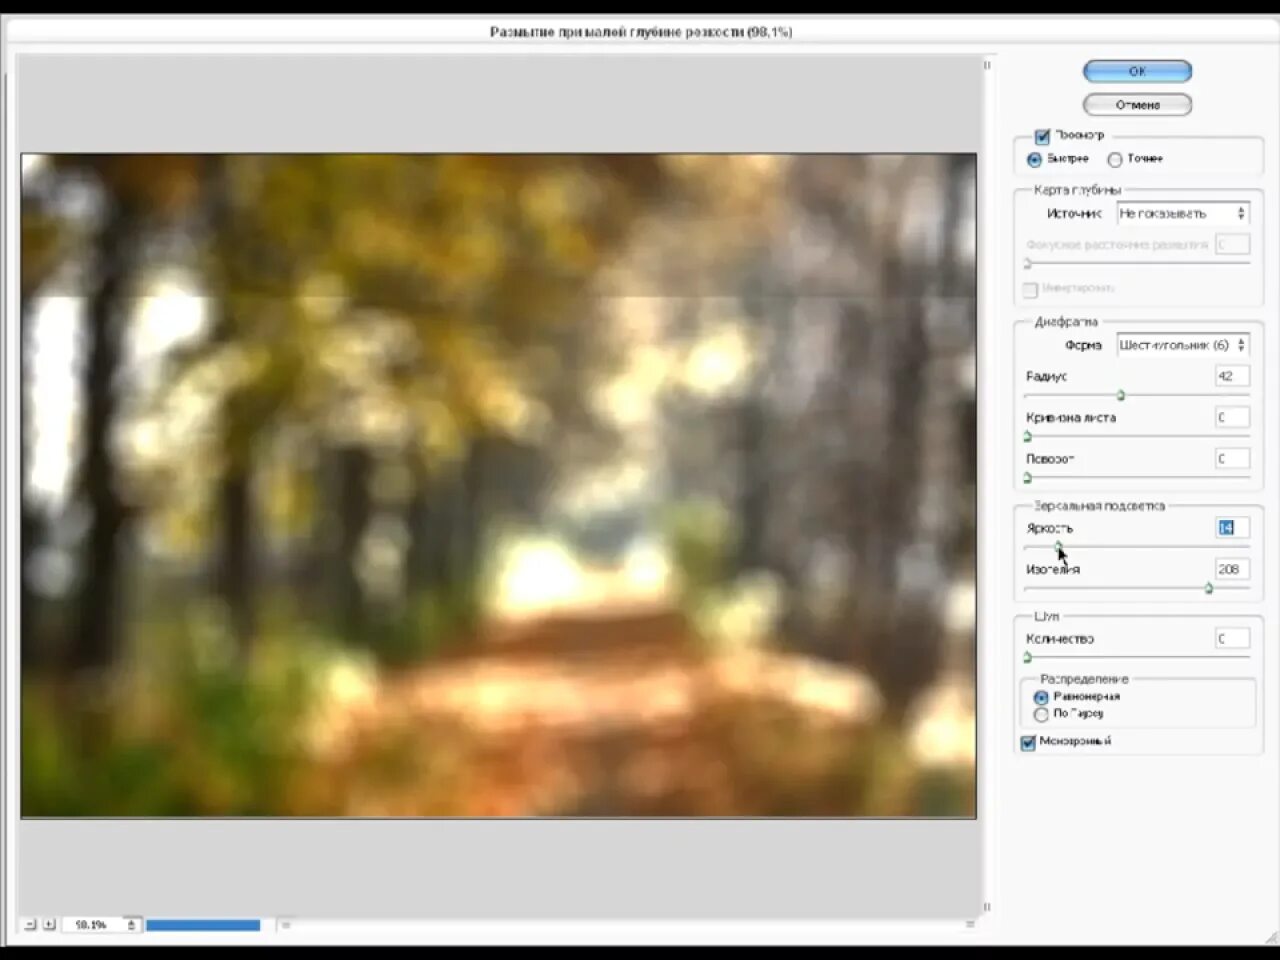
Task: Click the Количество noise value field
Action: click(x=1232, y=638)
